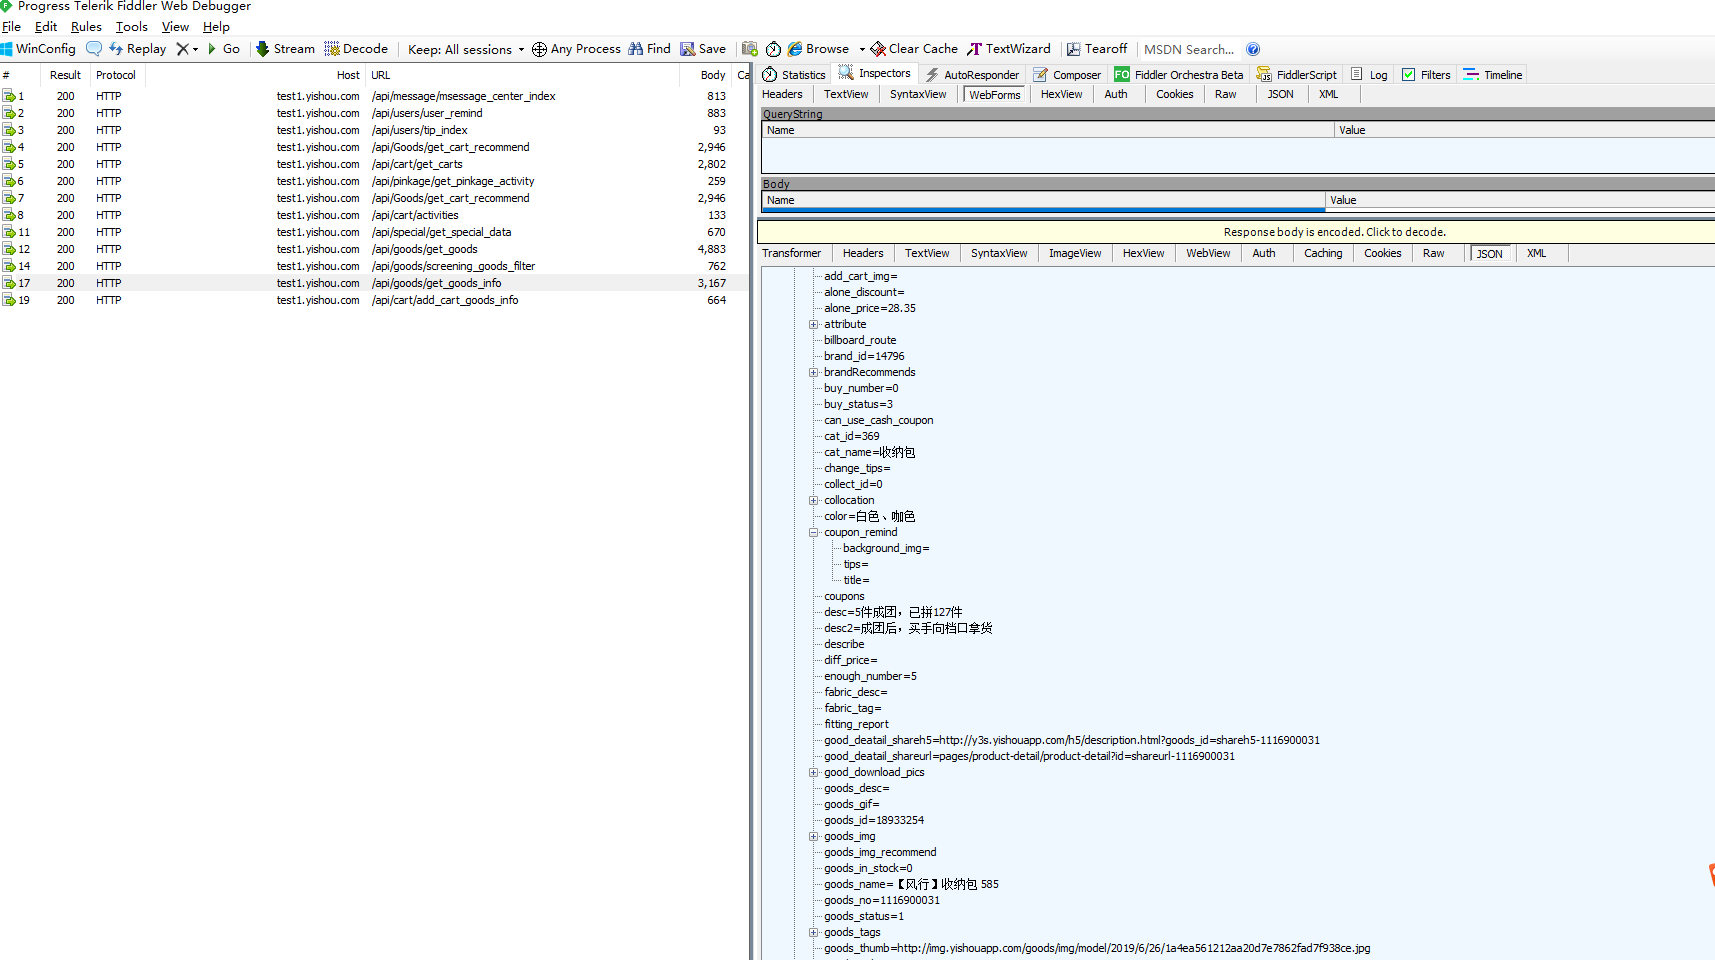
Task: Replay the selected session
Action: 138,49
